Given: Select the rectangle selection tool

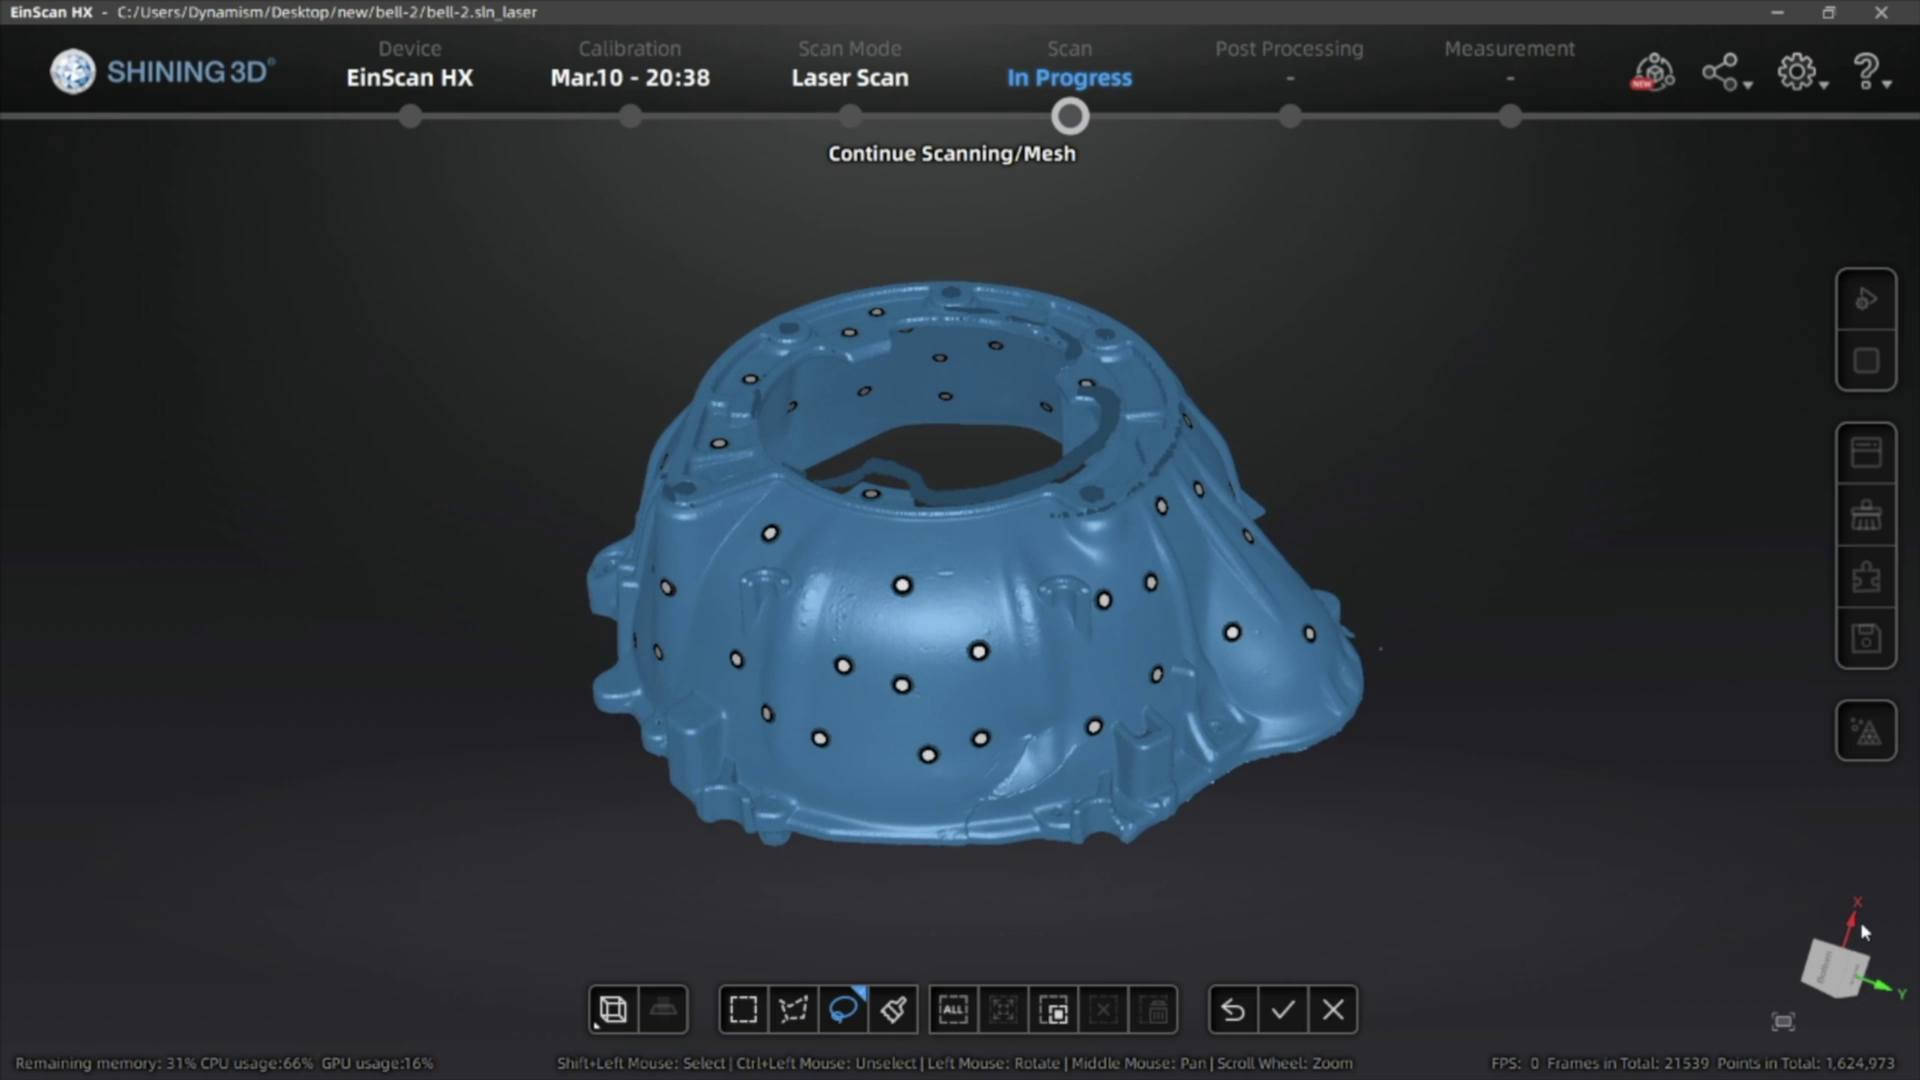Looking at the screenshot, I should pyautogui.click(x=743, y=1010).
